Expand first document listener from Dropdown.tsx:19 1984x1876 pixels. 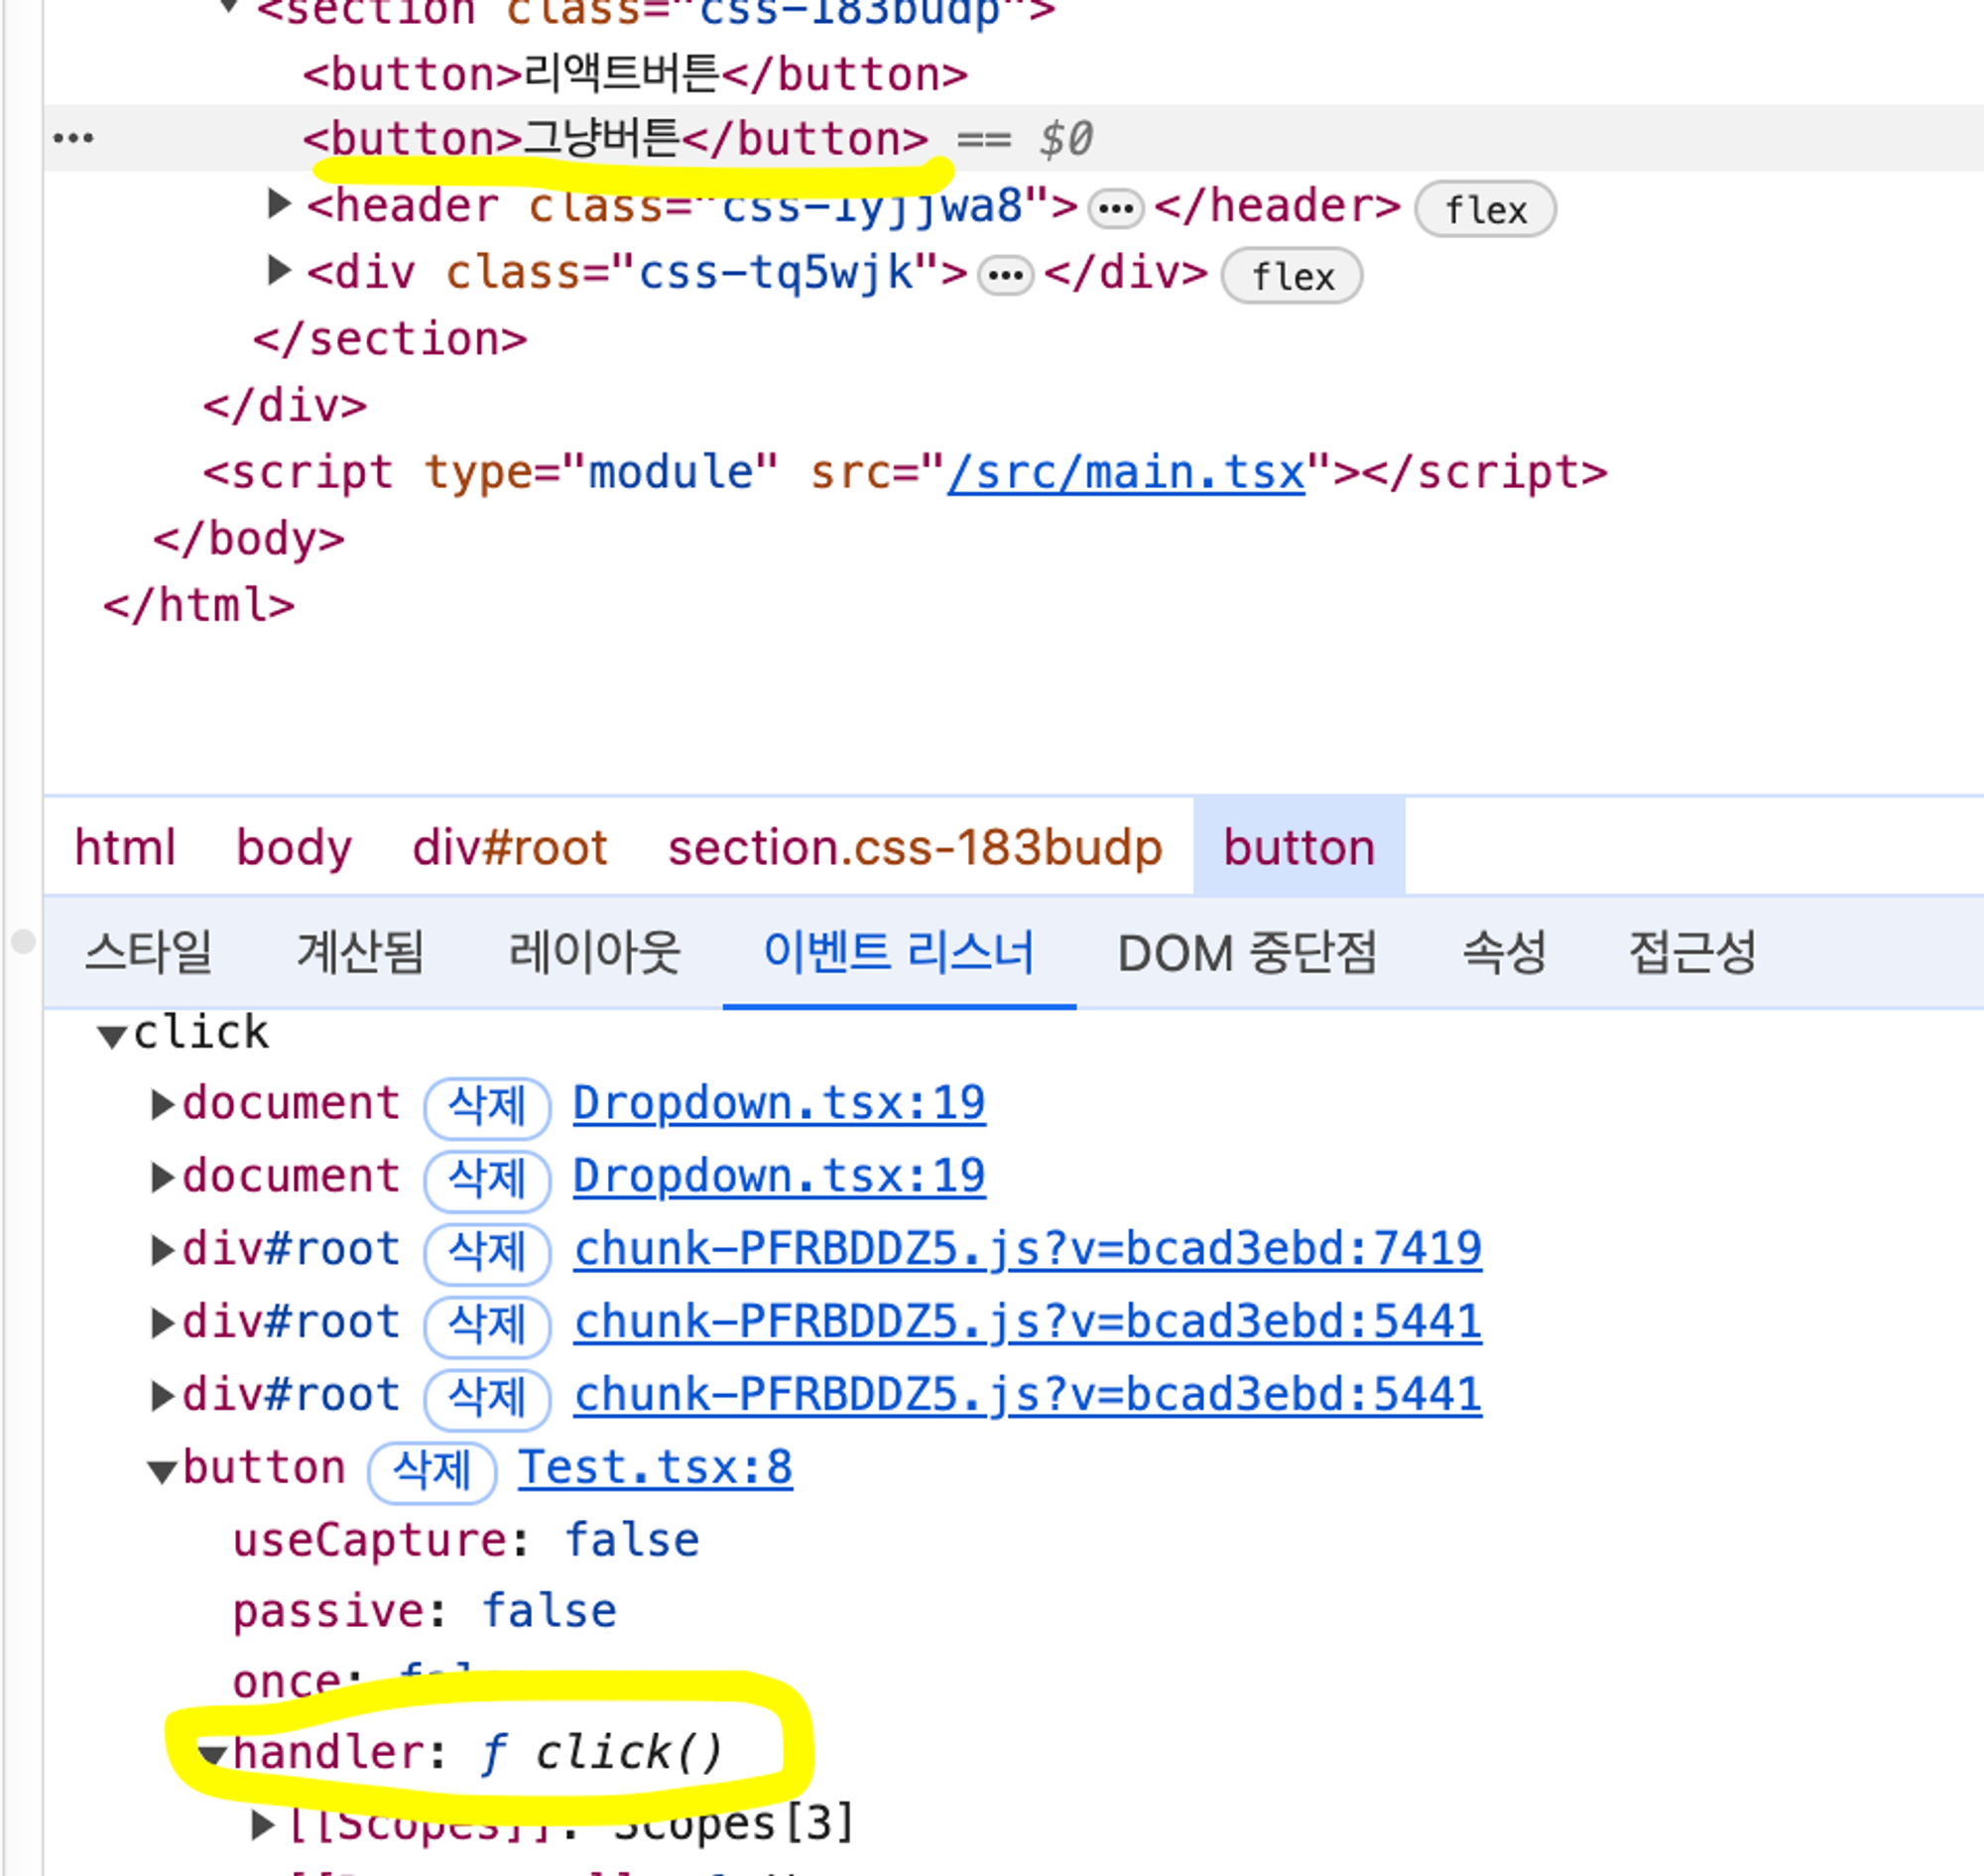pyautogui.click(x=162, y=1104)
